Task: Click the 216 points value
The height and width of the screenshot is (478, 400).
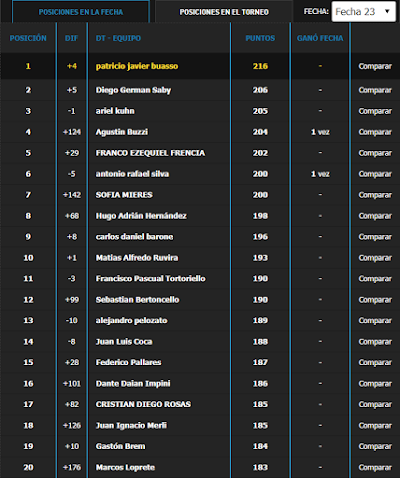Action: click(260, 66)
